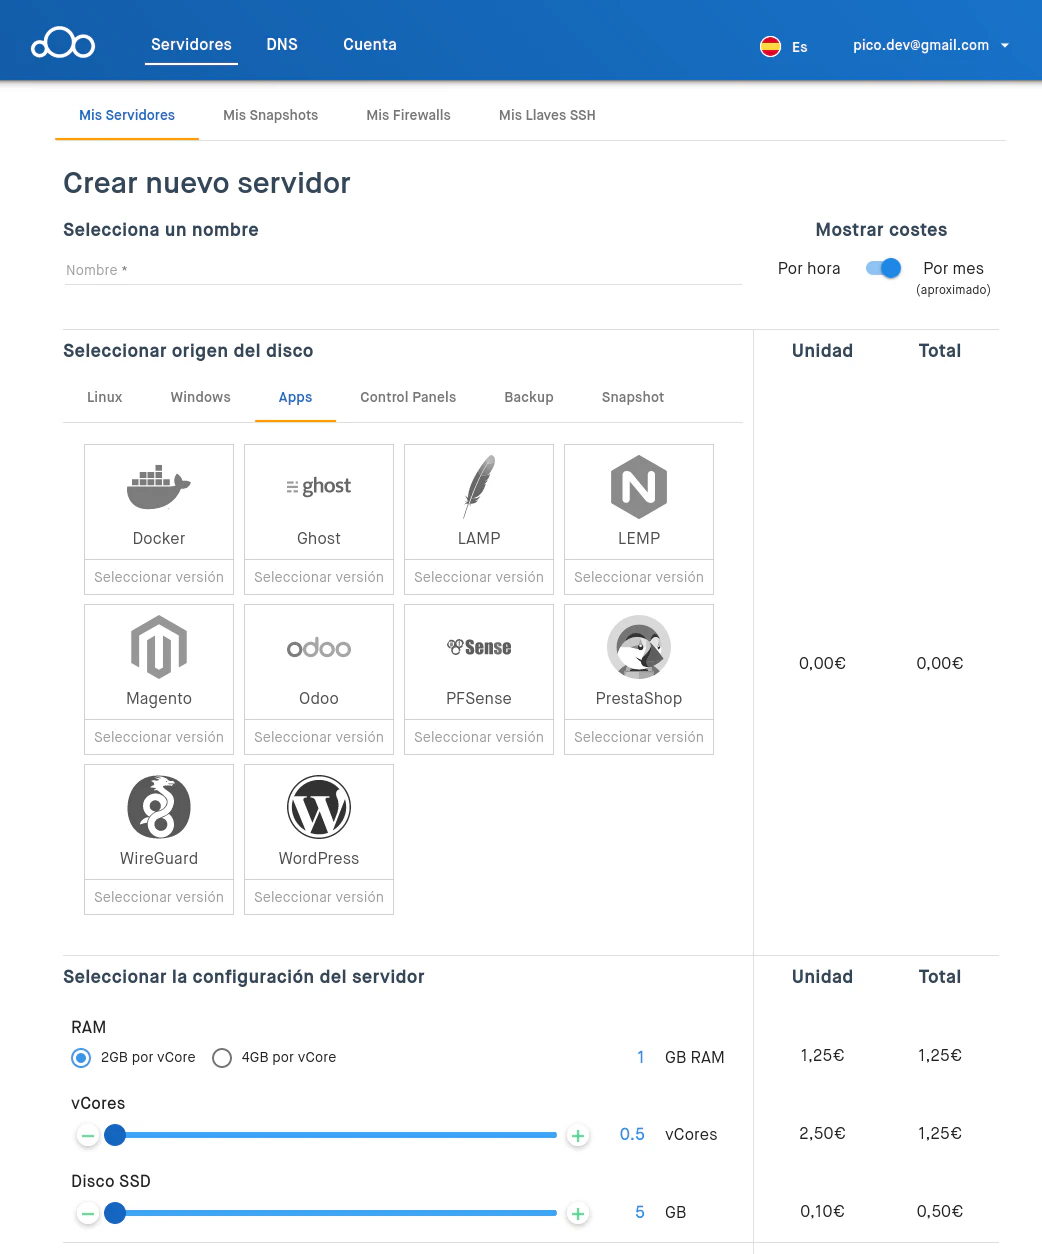Choose the Ghost app logo
The height and width of the screenshot is (1254, 1042).
pos(319,487)
